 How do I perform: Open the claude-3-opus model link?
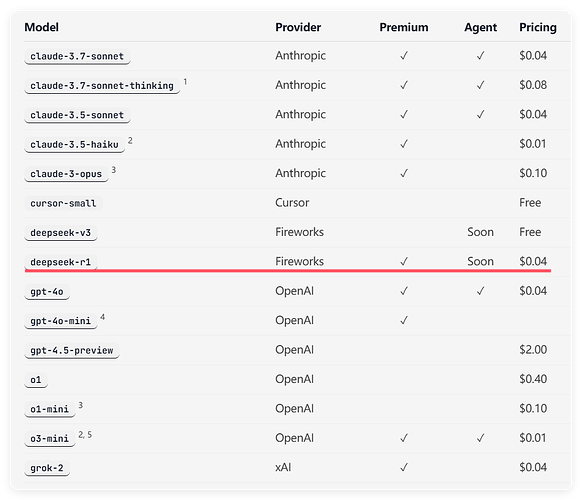point(66,174)
